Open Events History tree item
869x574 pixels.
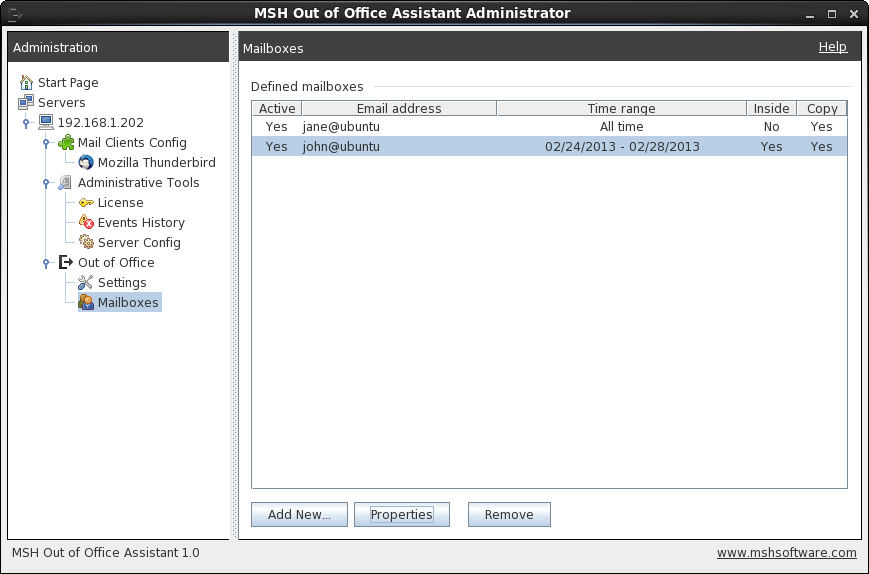(x=141, y=222)
